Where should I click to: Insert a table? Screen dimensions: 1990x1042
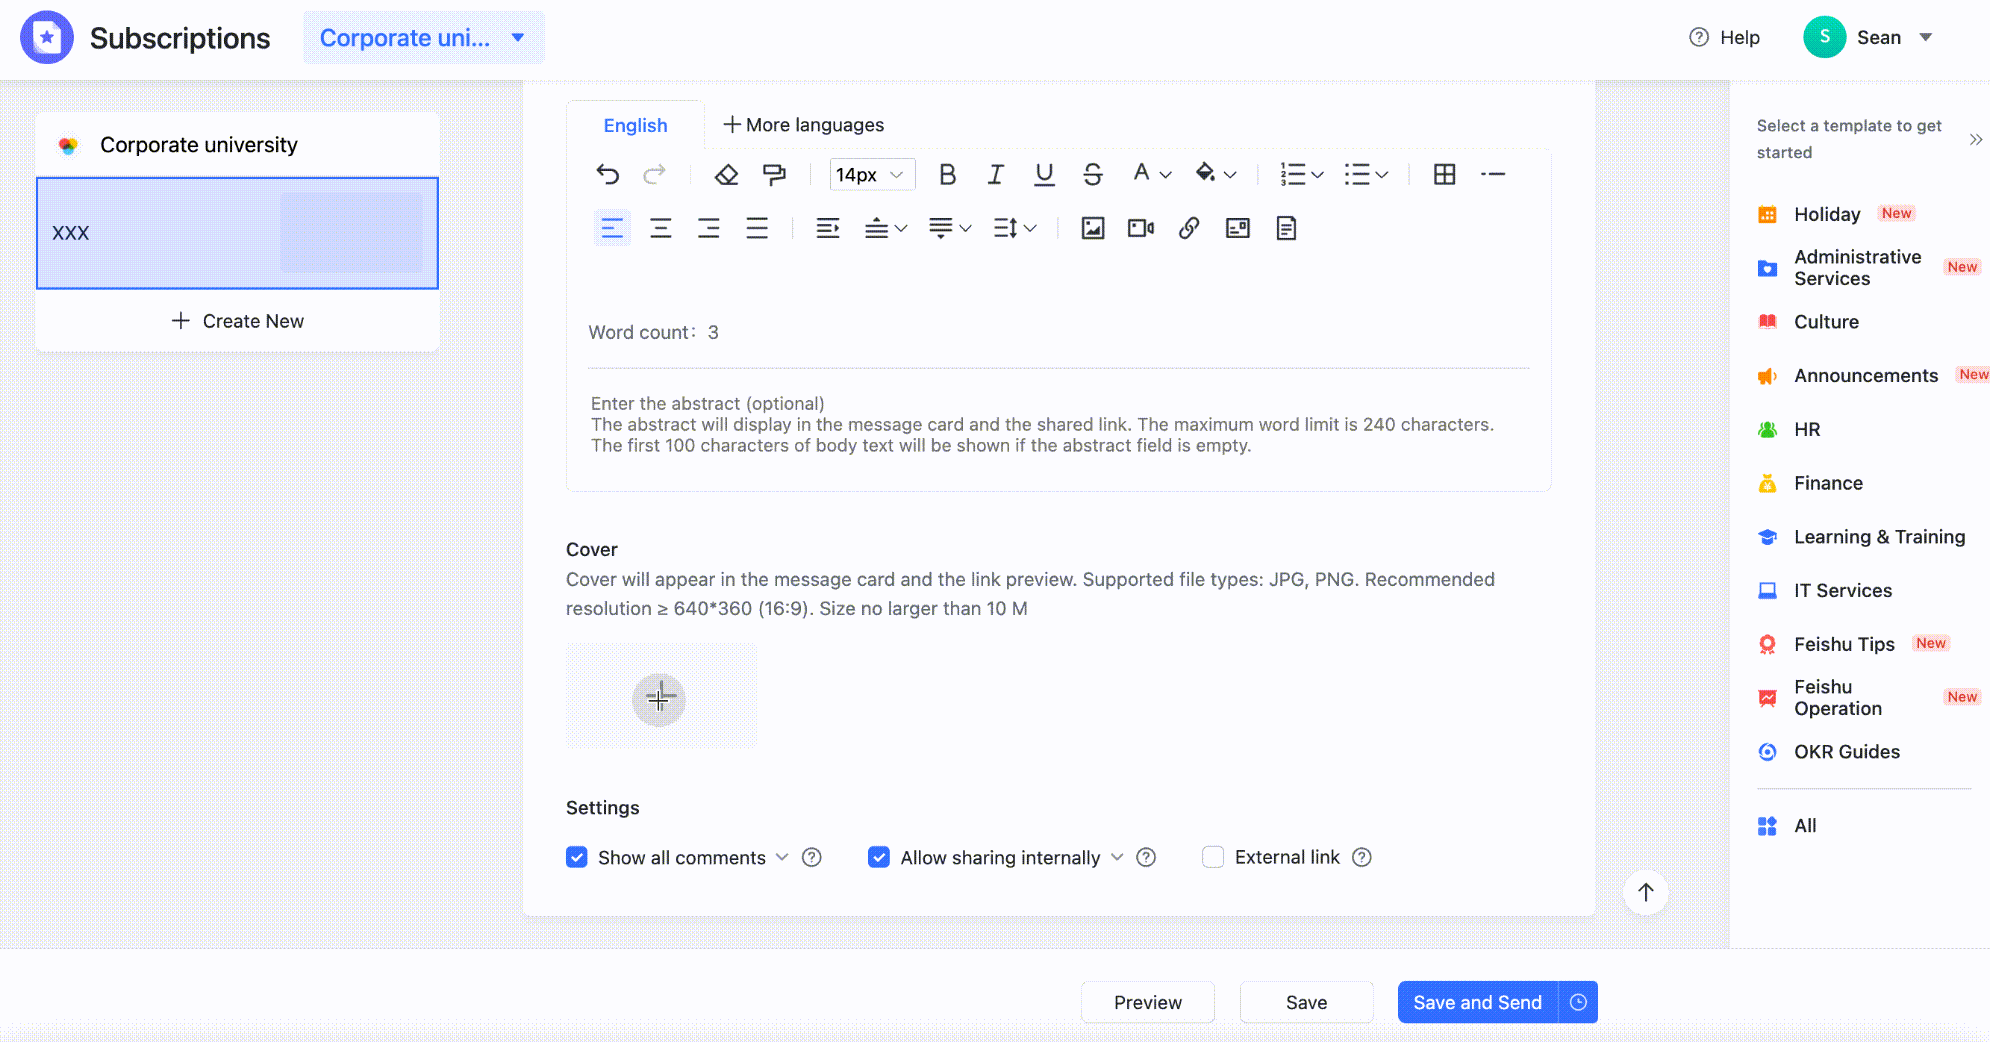pos(1444,175)
